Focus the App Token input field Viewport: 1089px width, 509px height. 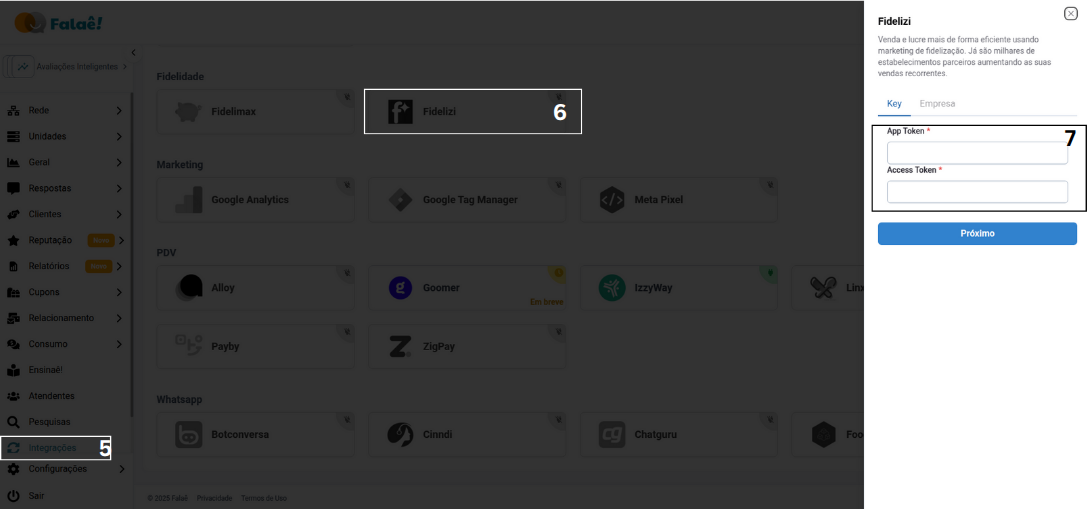pos(977,153)
